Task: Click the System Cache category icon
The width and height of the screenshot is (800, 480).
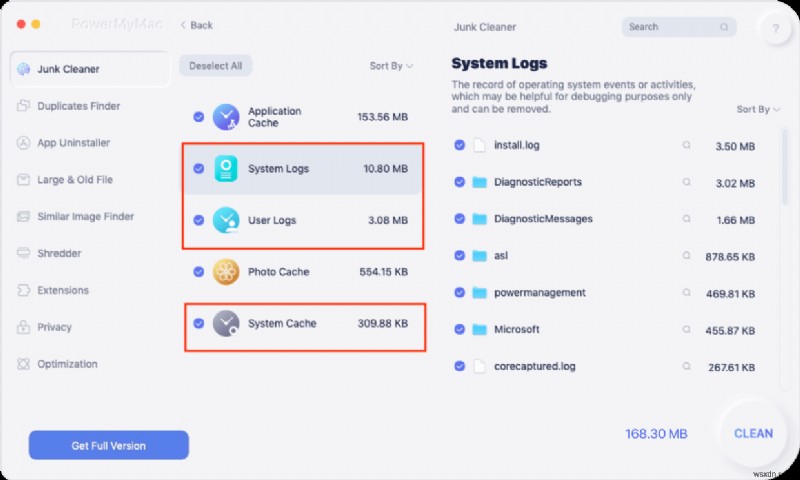Action: 226,323
